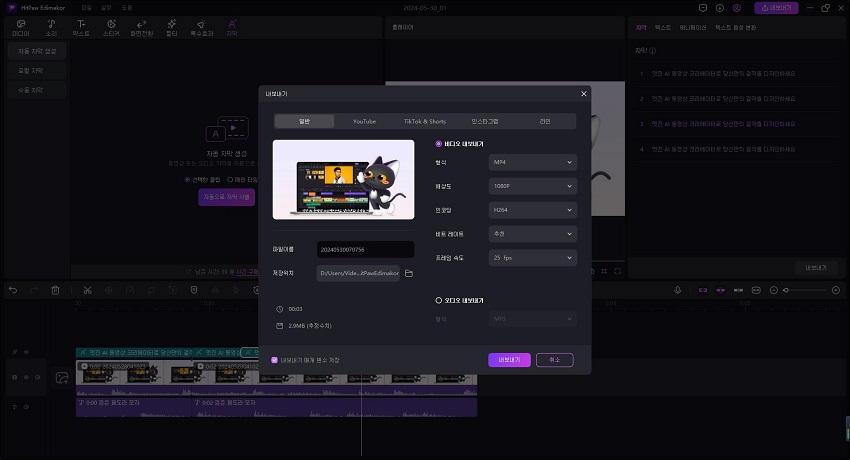
Task: Toggle the checkbox at export dialog bottom-left
Action: click(x=275, y=360)
